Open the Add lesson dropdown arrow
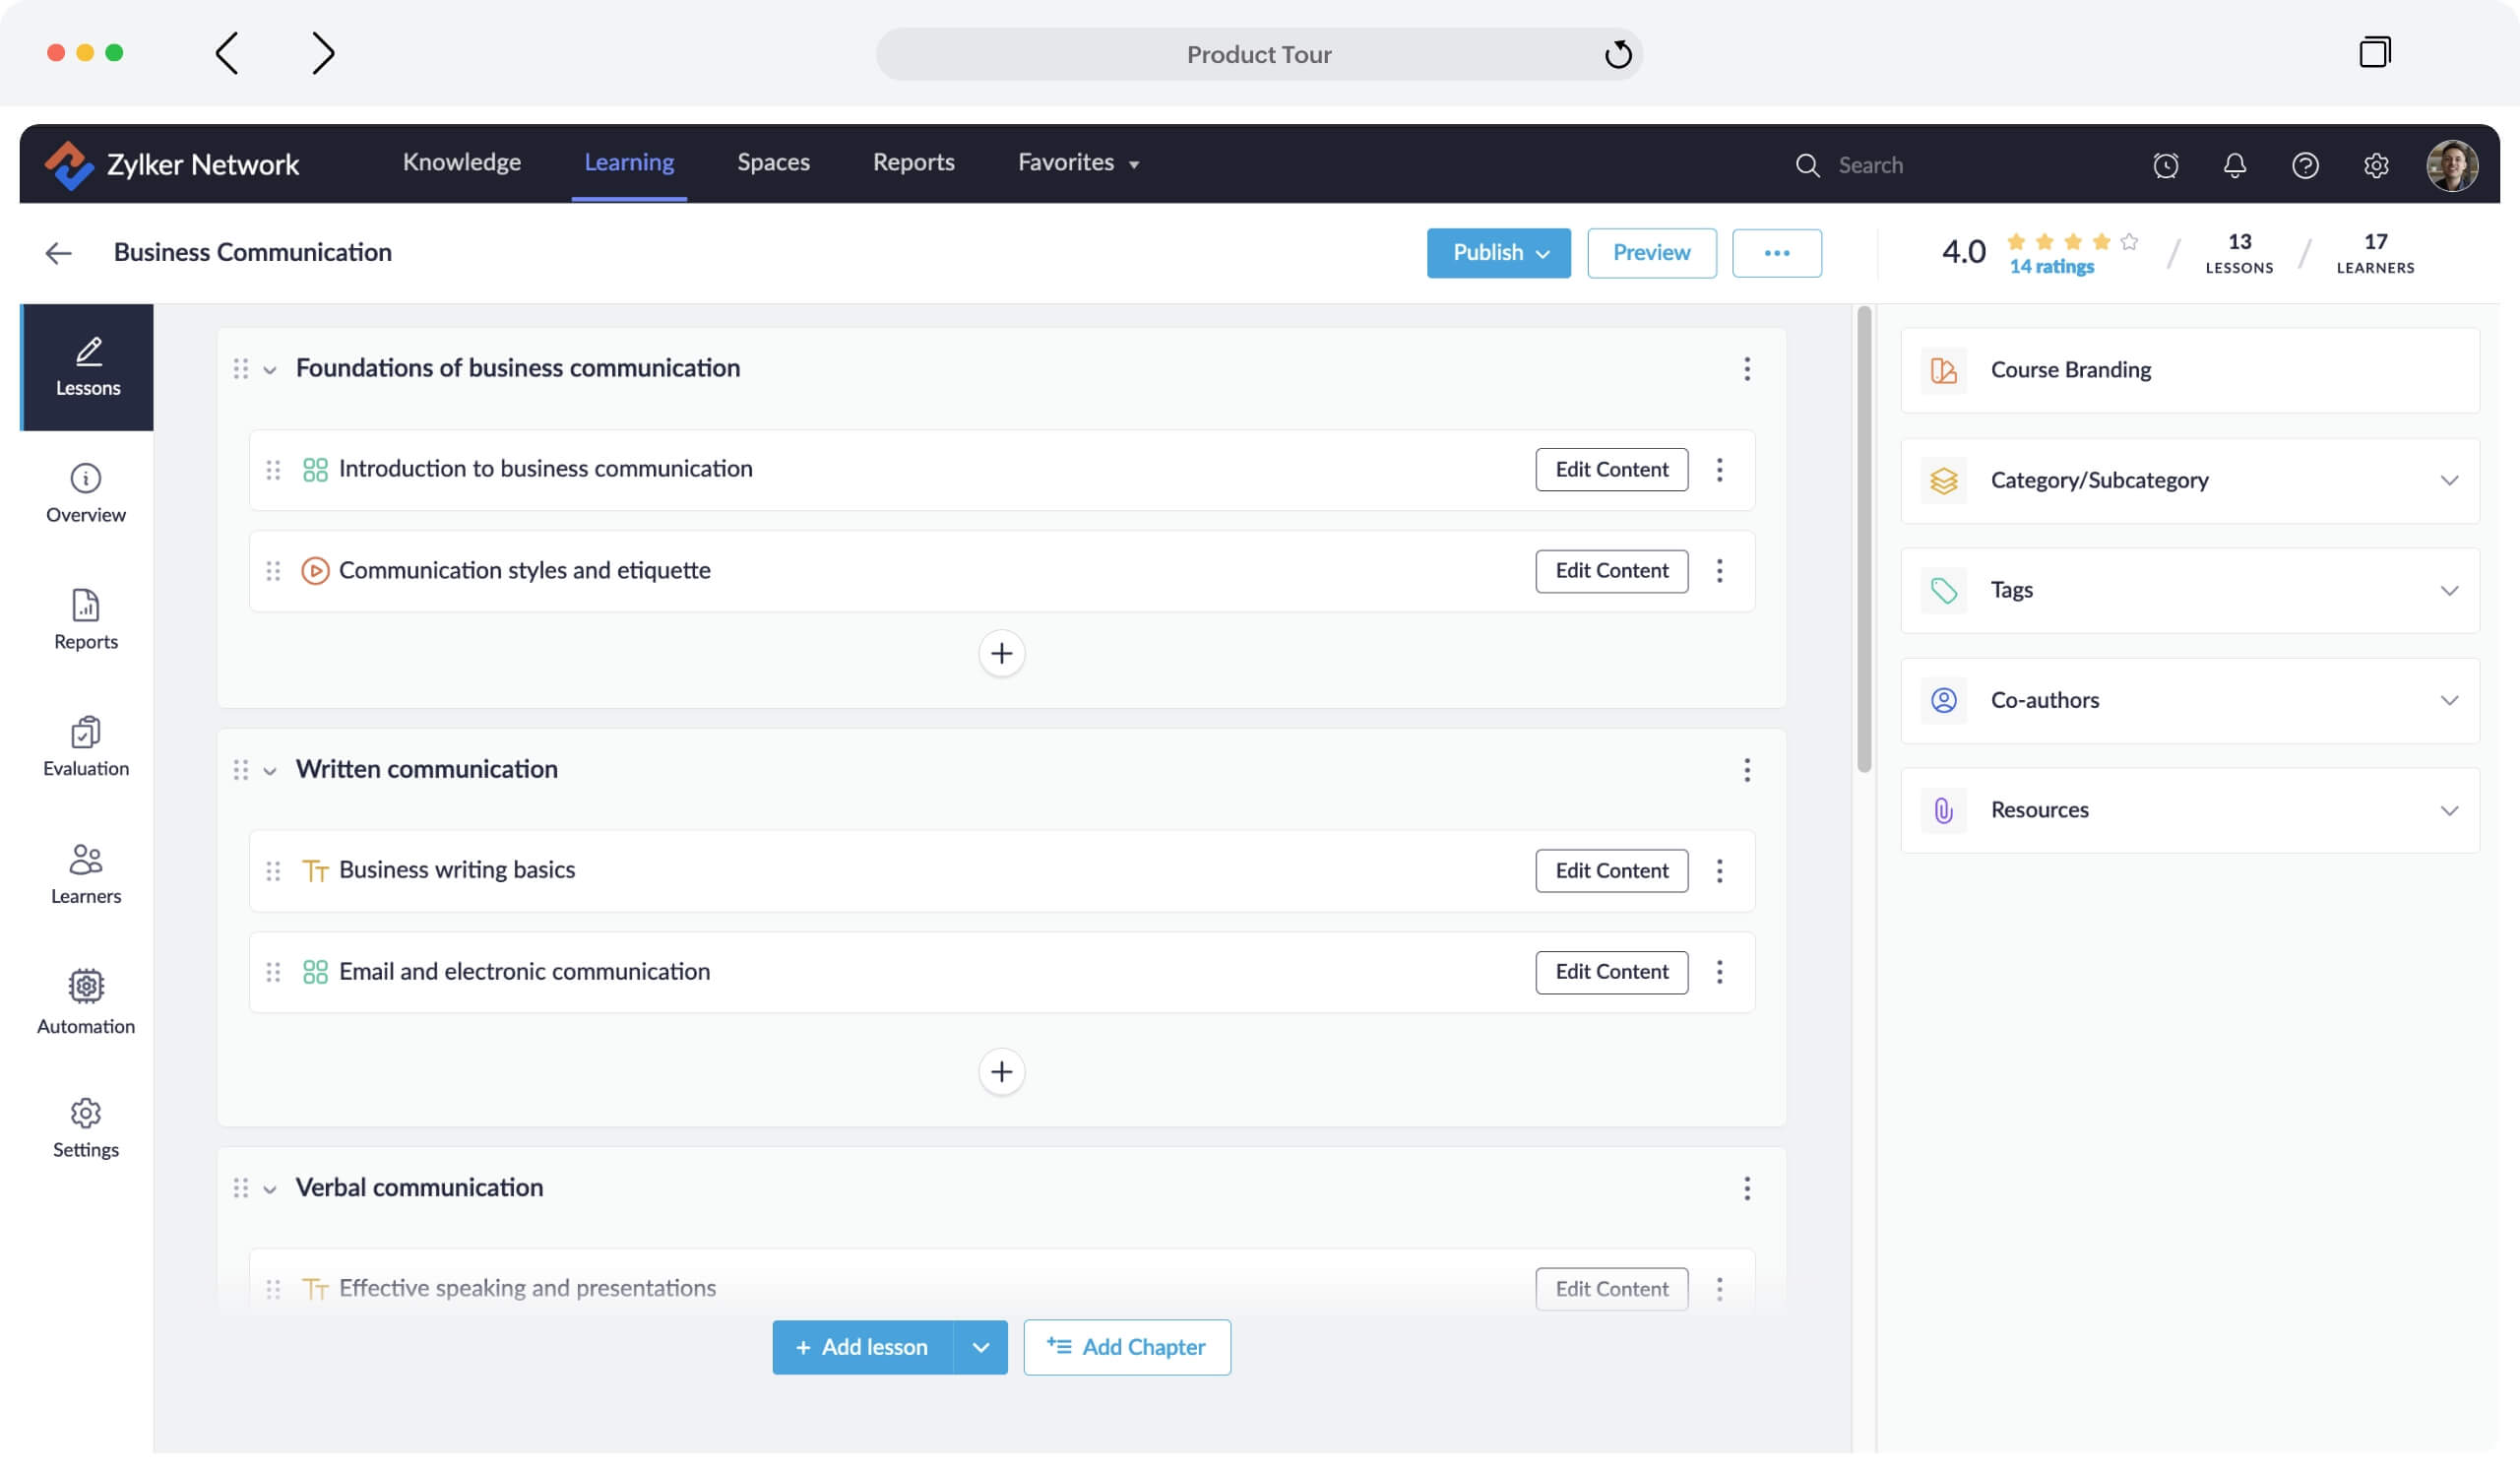Image resolution: width=2520 pixels, height=1473 pixels. point(980,1347)
